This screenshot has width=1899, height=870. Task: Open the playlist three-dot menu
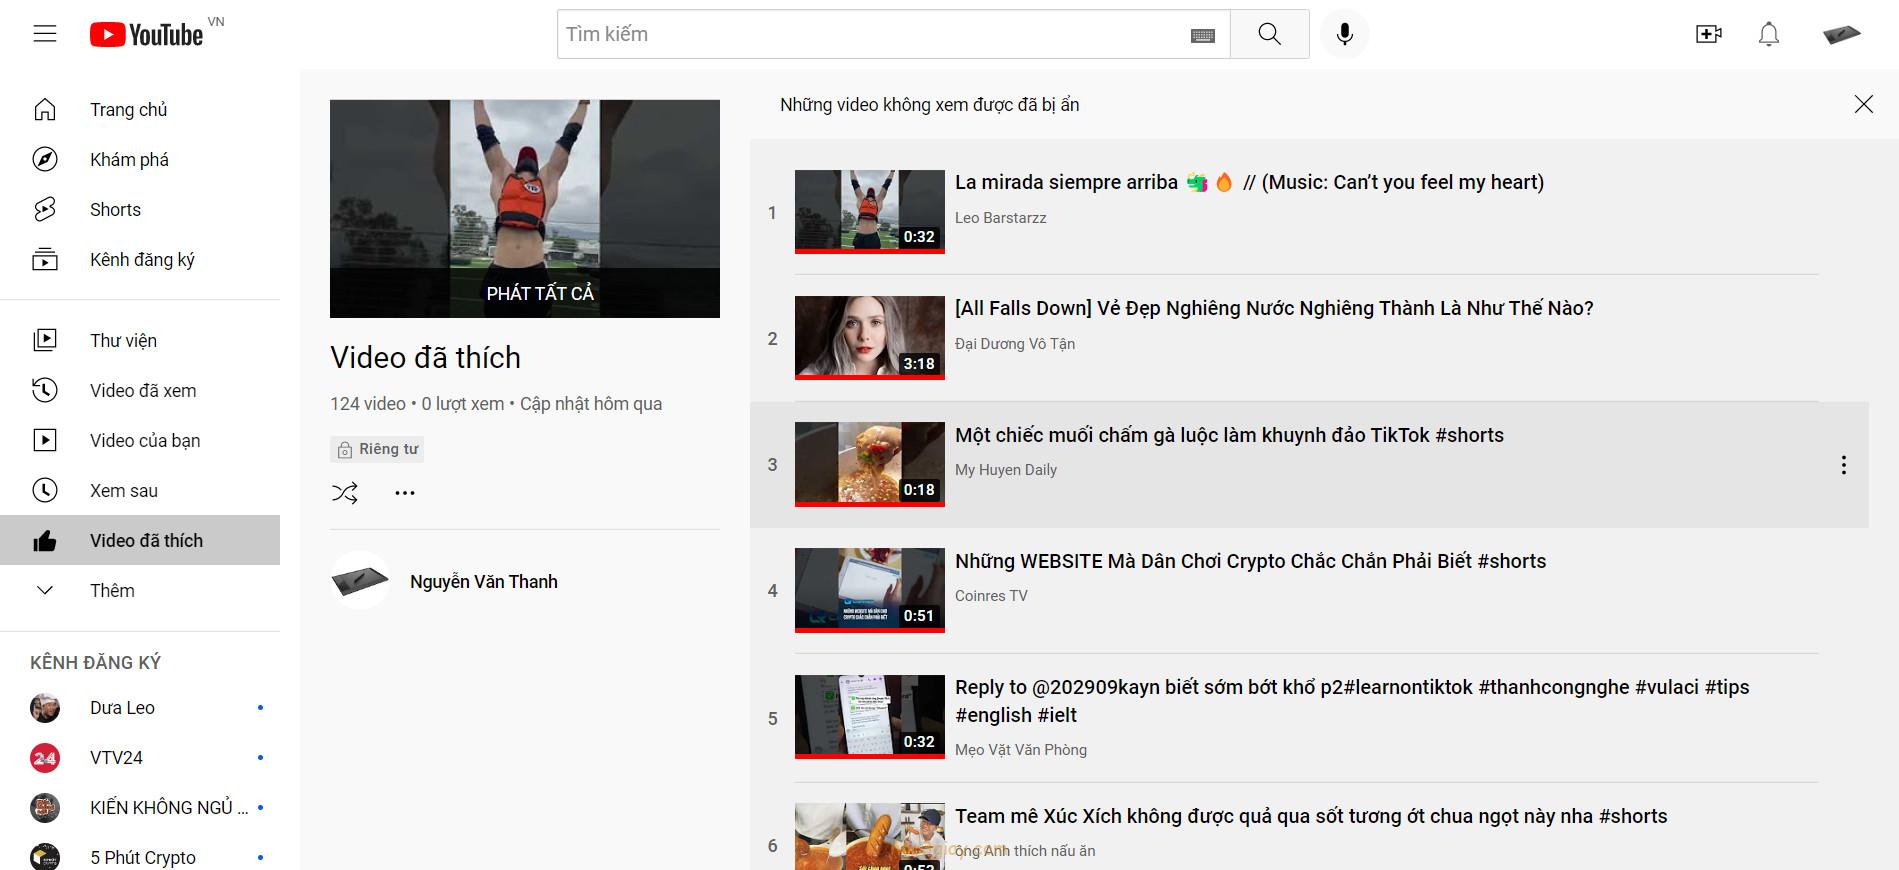(405, 493)
